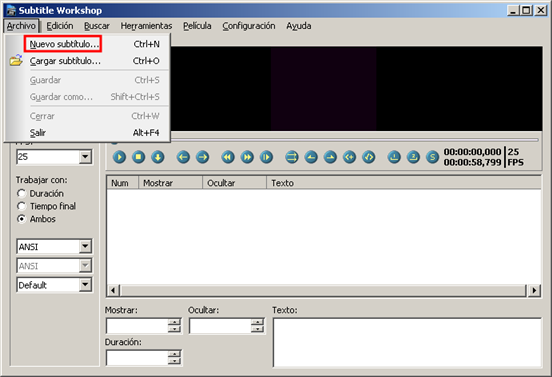Open the Buscar menu

pos(97,26)
